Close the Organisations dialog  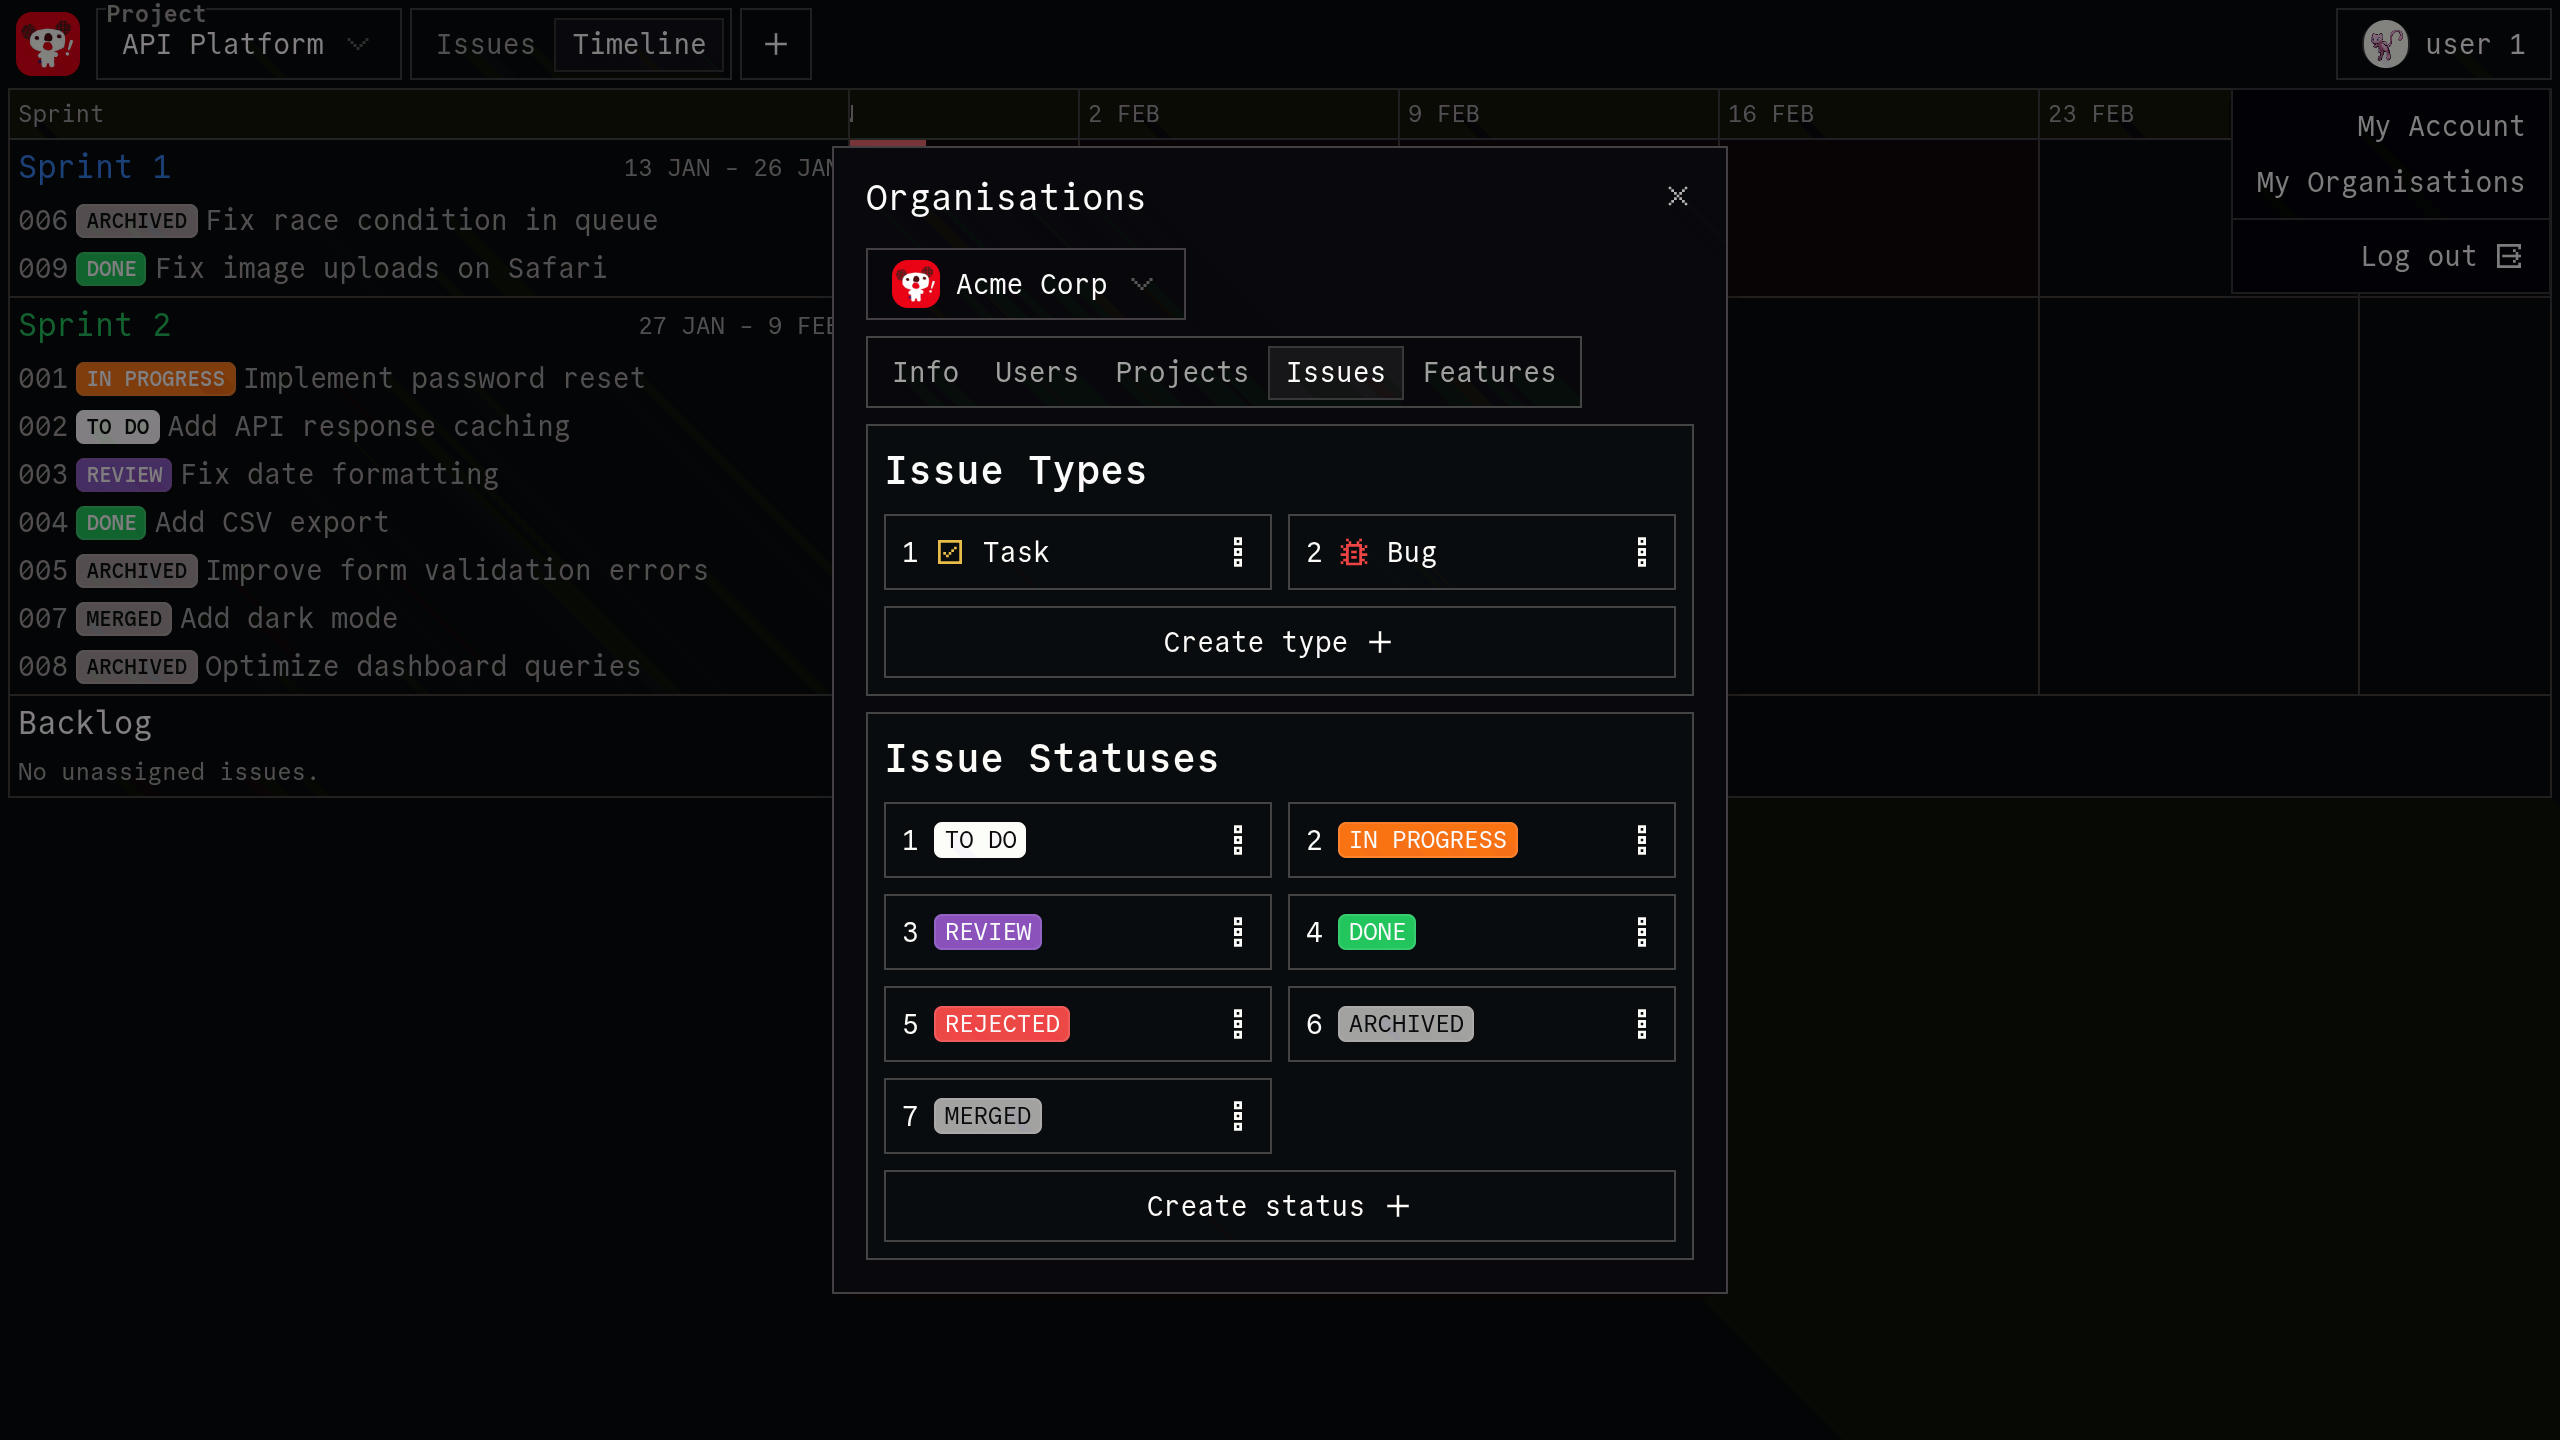point(1677,196)
